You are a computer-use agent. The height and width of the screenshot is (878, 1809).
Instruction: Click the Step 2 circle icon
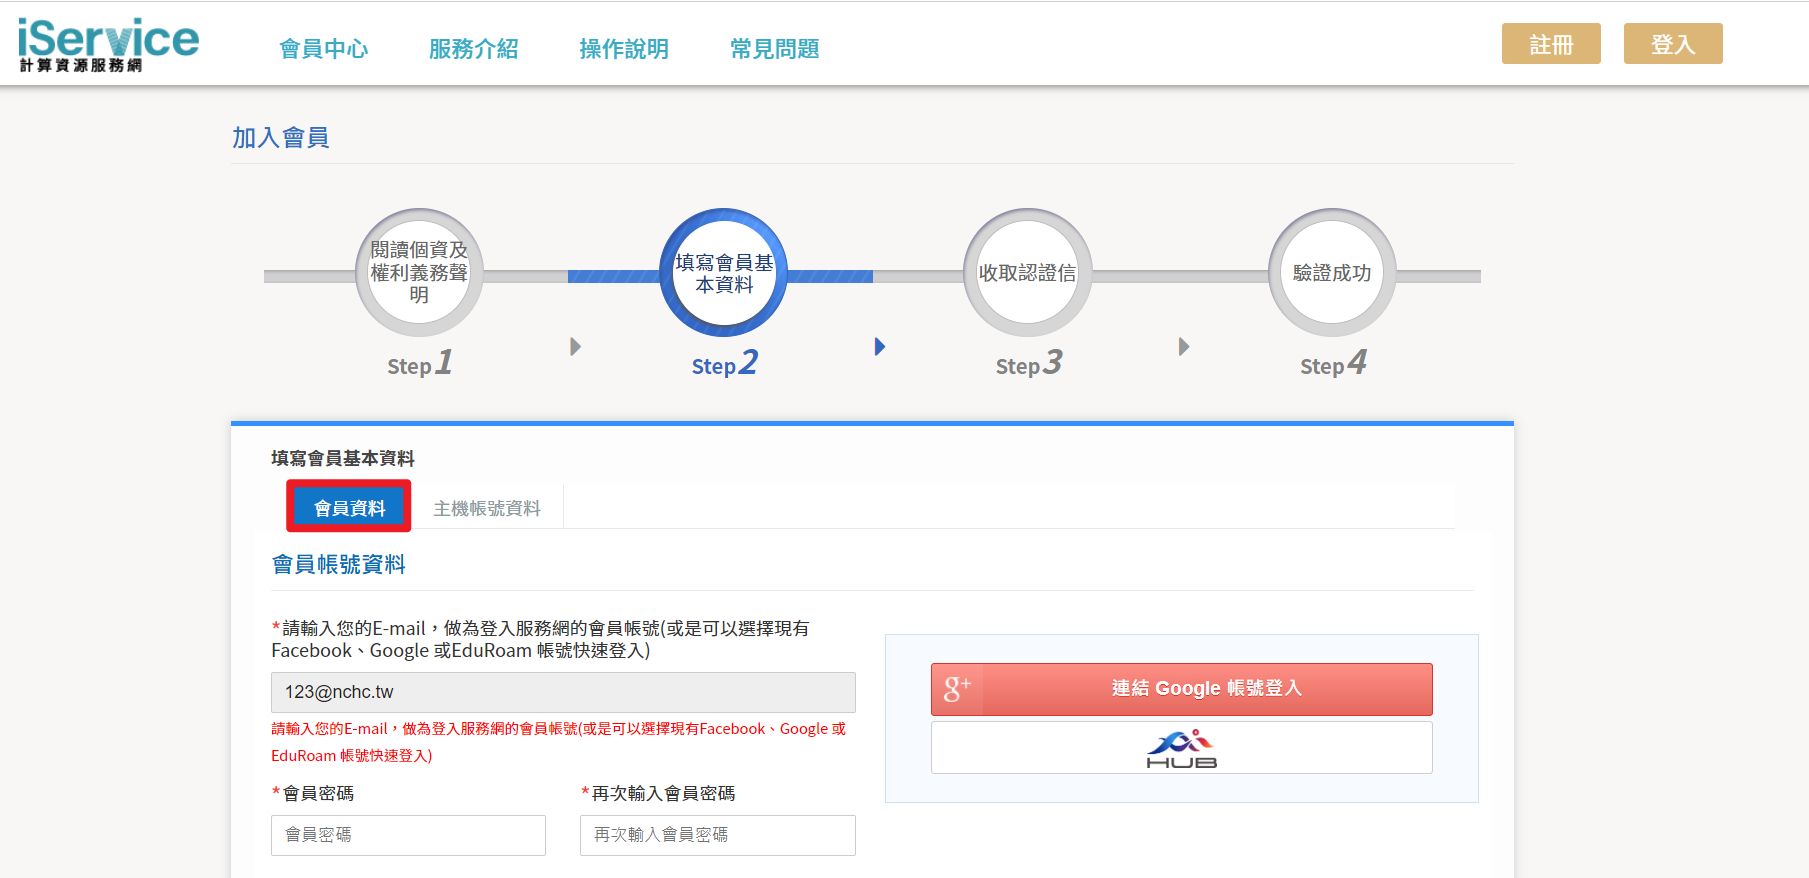(x=724, y=273)
